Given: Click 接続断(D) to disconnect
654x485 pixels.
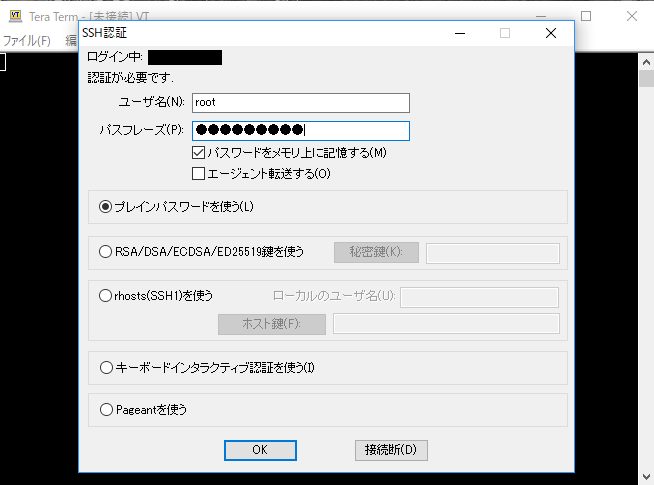Looking at the screenshot, I should click(391, 450).
